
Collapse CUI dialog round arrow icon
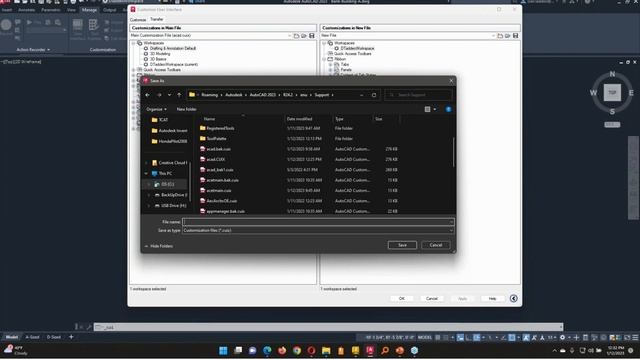click(513, 299)
